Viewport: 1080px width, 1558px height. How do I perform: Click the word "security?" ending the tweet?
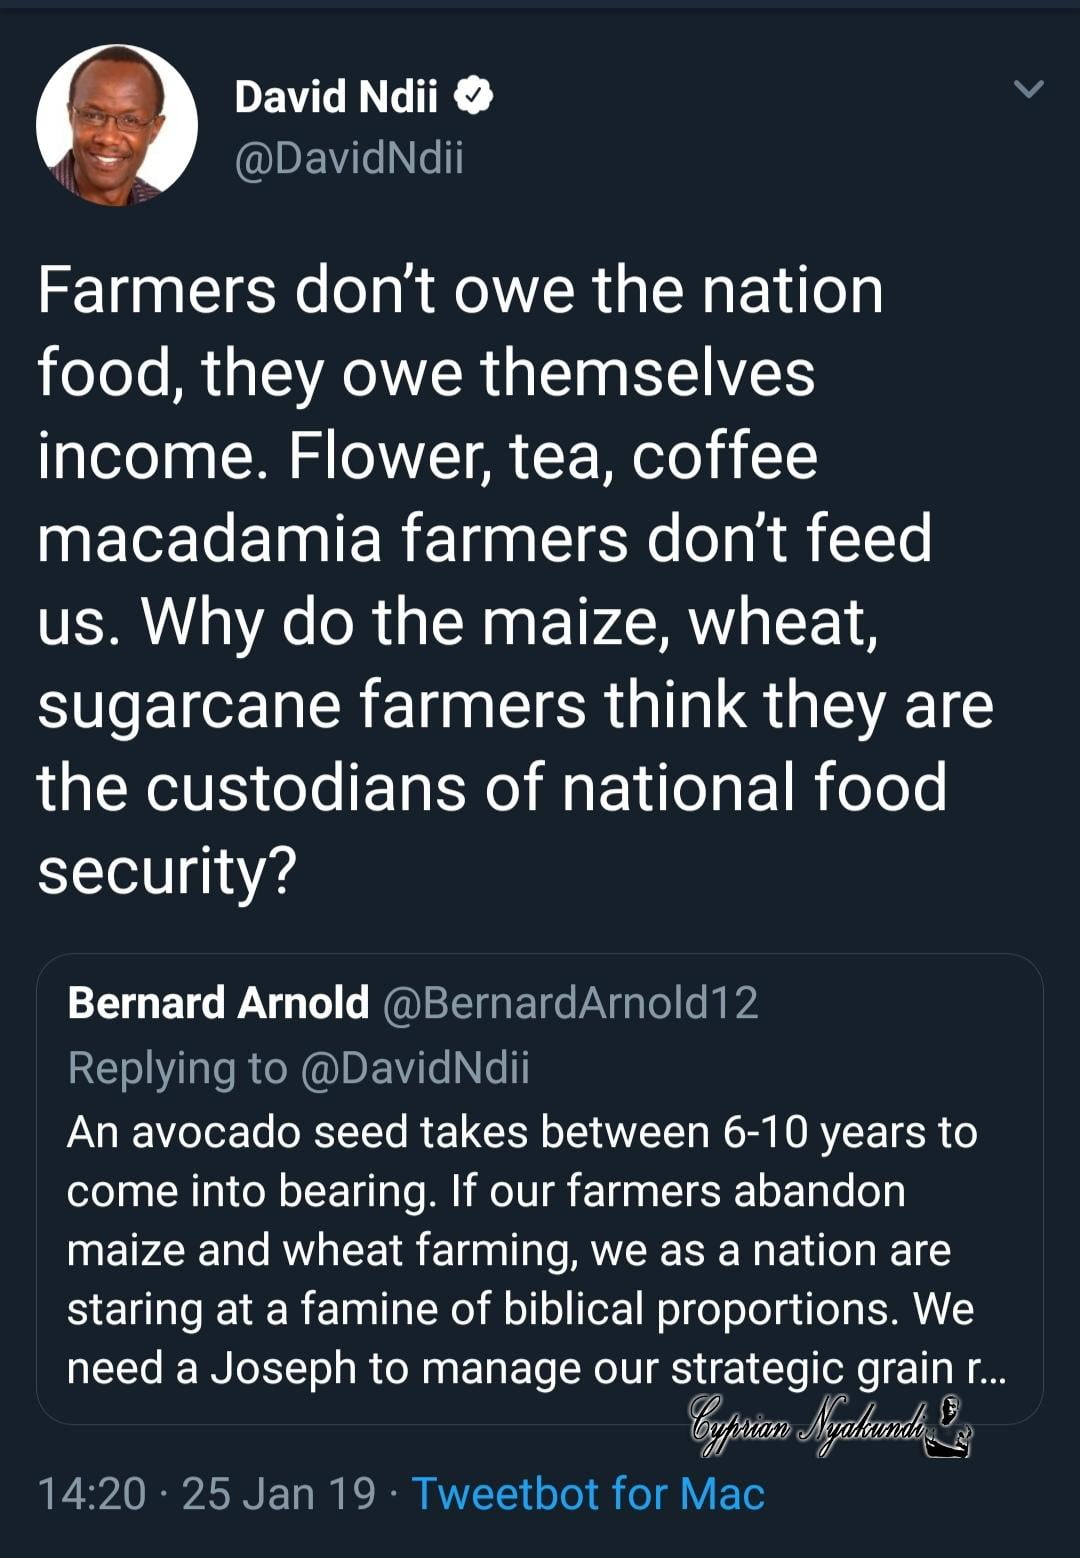click(x=167, y=871)
